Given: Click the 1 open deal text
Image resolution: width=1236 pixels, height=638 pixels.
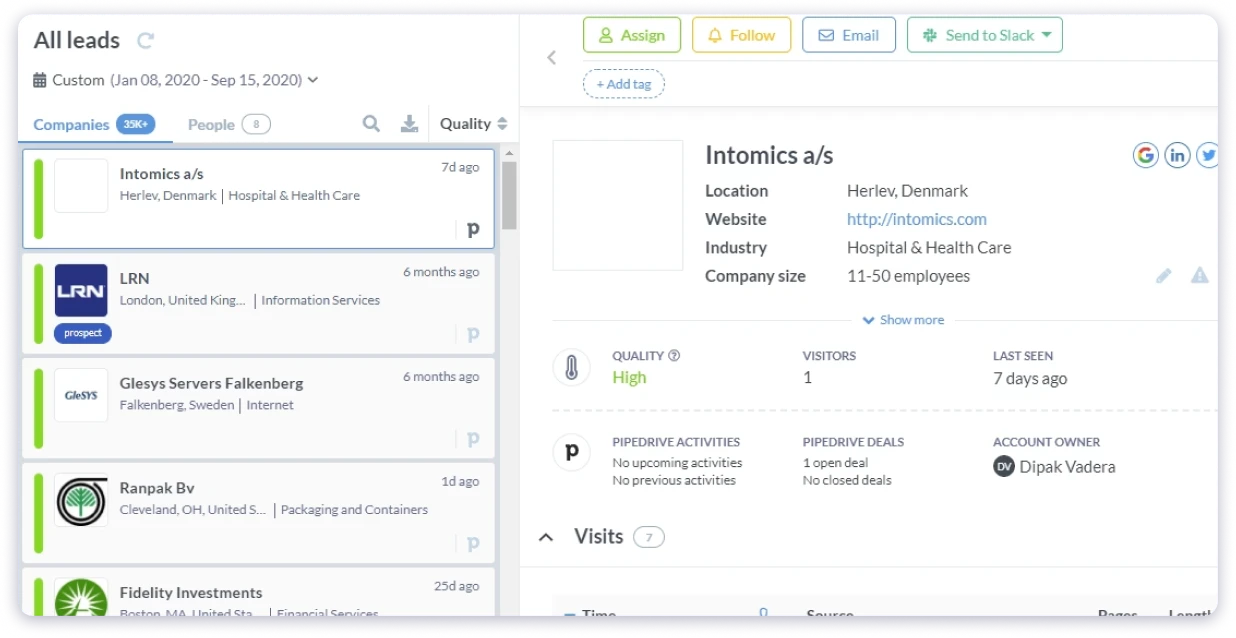Looking at the screenshot, I should (835, 463).
